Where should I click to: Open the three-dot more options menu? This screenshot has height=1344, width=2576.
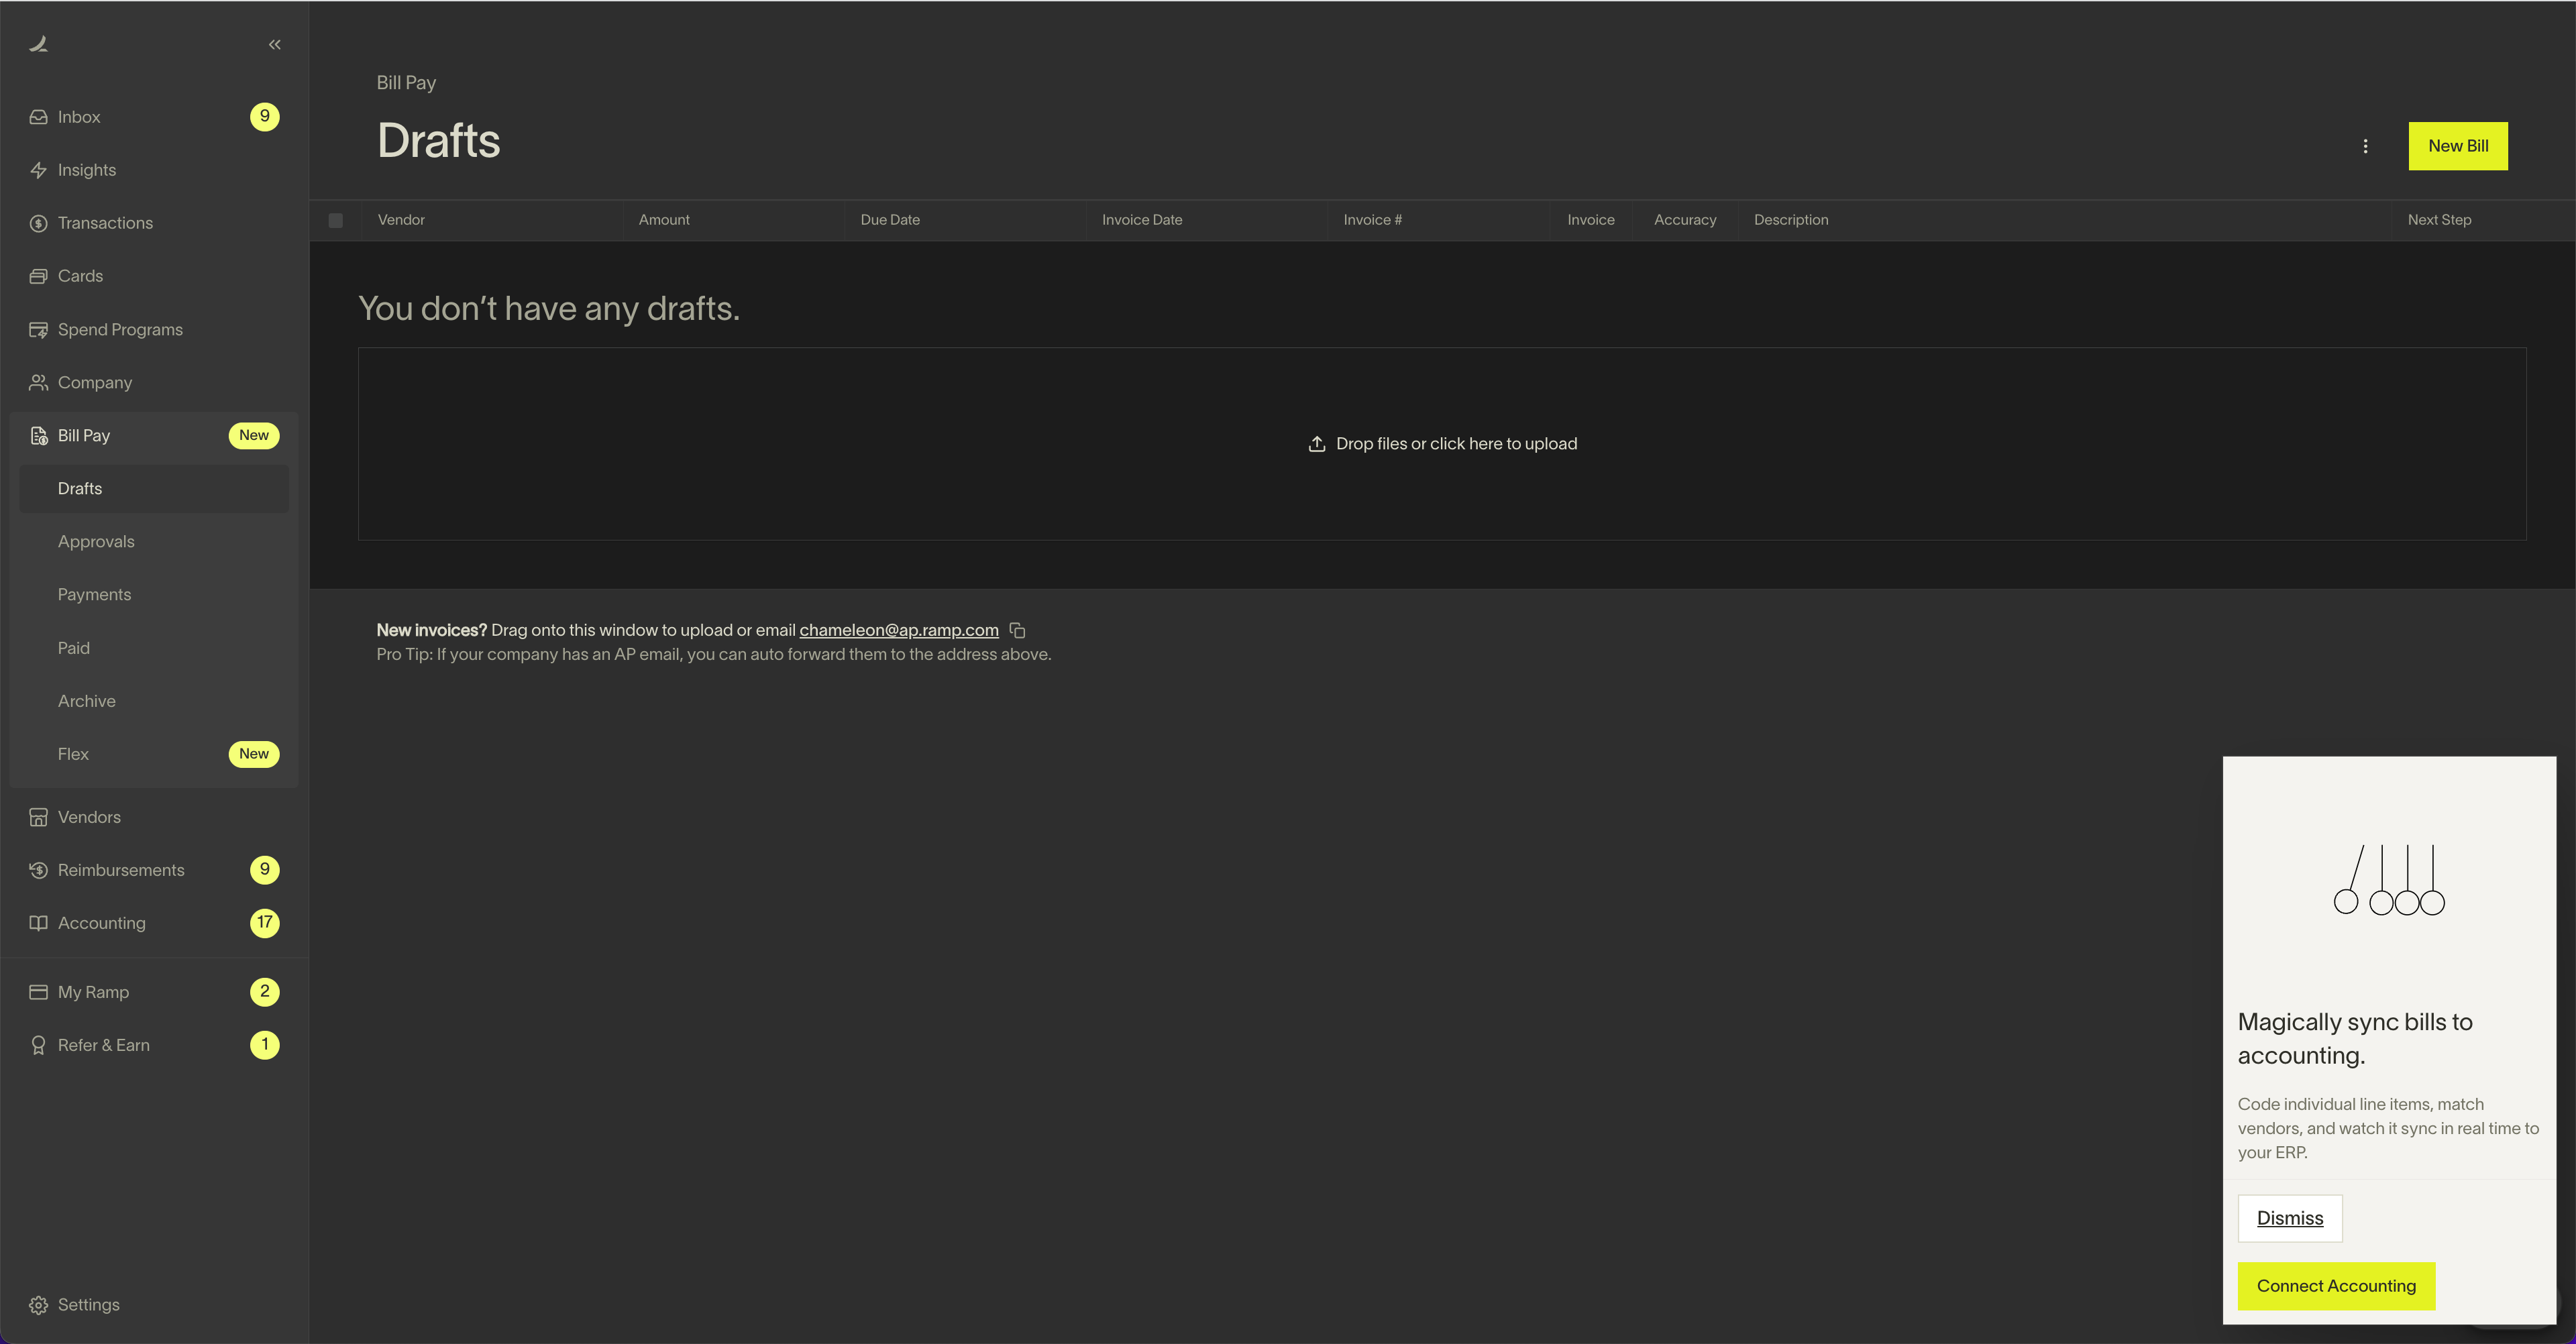tap(2365, 147)
